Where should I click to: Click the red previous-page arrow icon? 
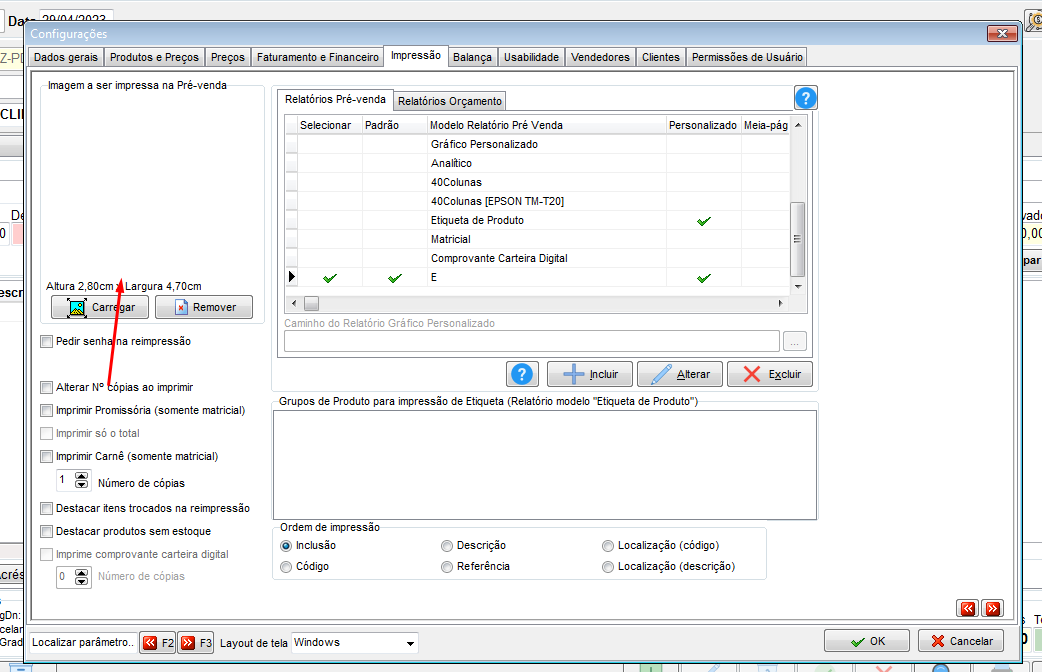coord(968,608)
